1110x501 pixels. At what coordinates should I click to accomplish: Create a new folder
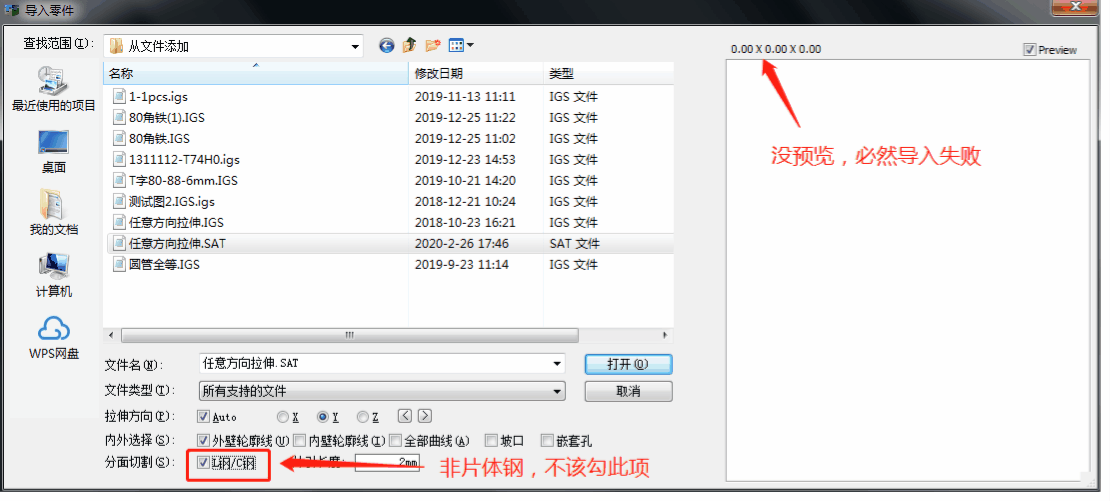(x=432, y=46)
